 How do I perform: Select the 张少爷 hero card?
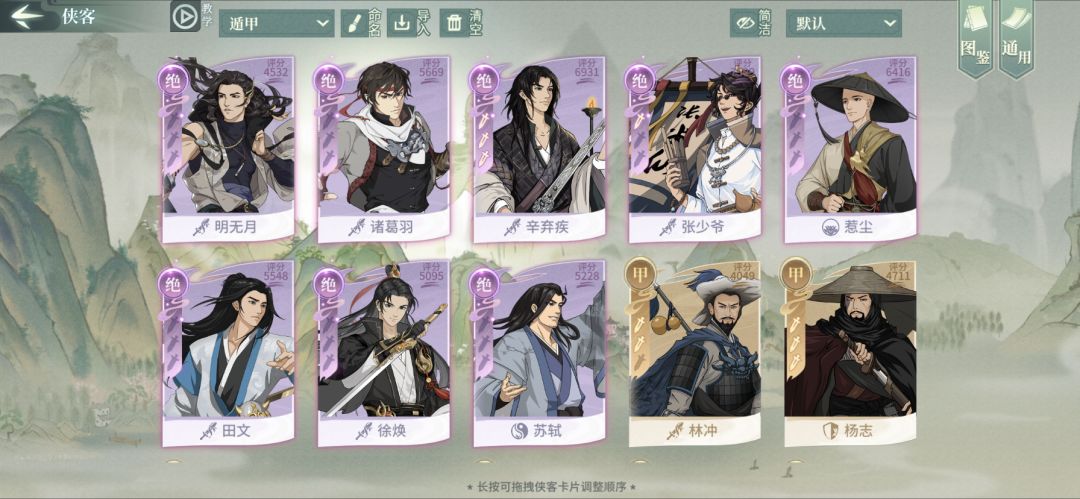click(694, 150)
